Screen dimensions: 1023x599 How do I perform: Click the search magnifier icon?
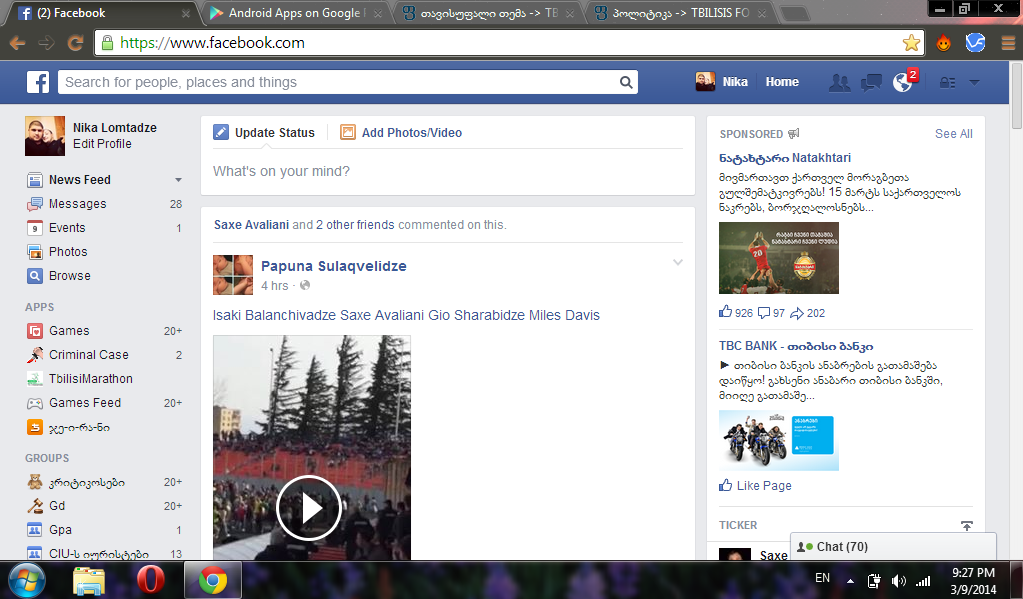click(626, 82)
